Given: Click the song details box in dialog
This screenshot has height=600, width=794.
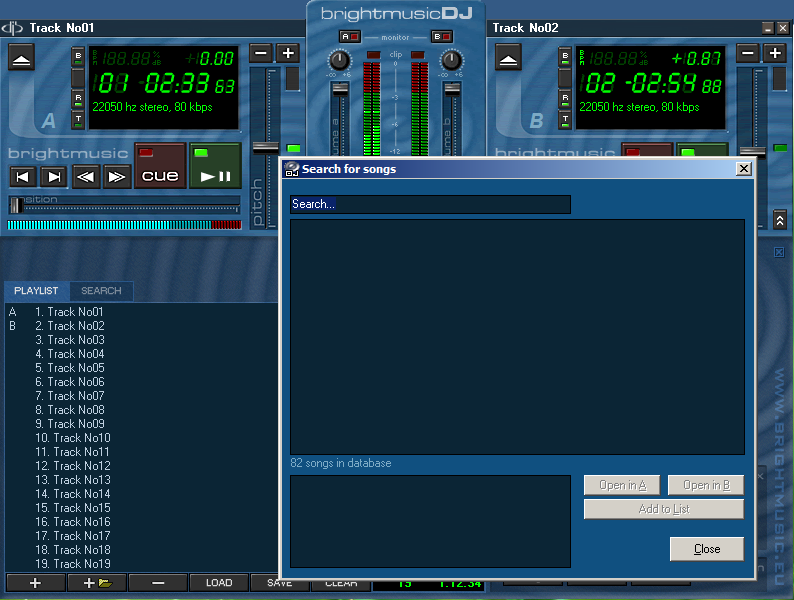Looking at the screenshot, I should [430, 521].
